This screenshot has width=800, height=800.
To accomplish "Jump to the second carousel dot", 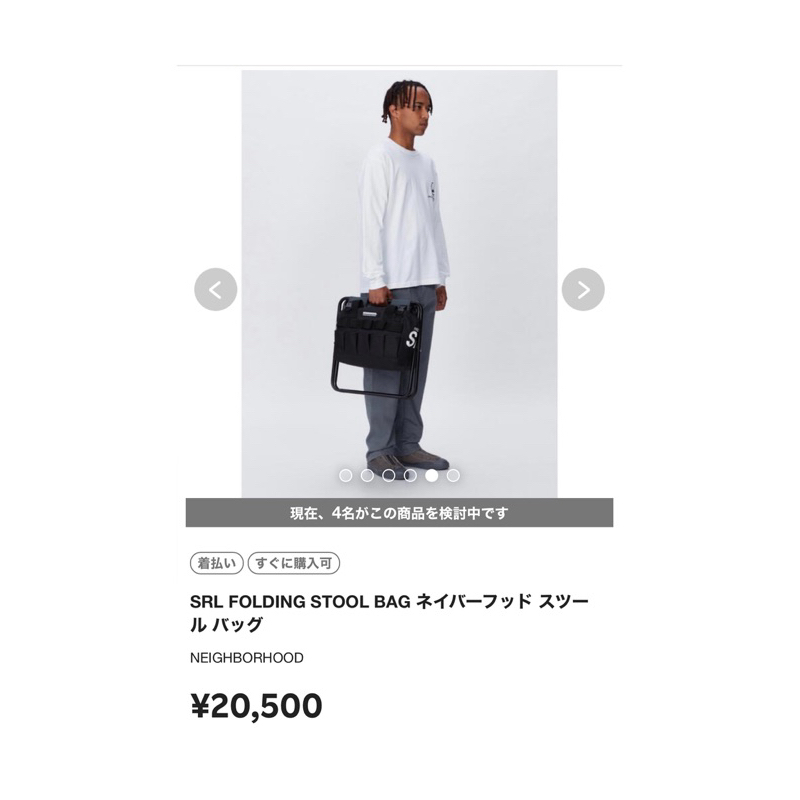I will coord(367,476).
